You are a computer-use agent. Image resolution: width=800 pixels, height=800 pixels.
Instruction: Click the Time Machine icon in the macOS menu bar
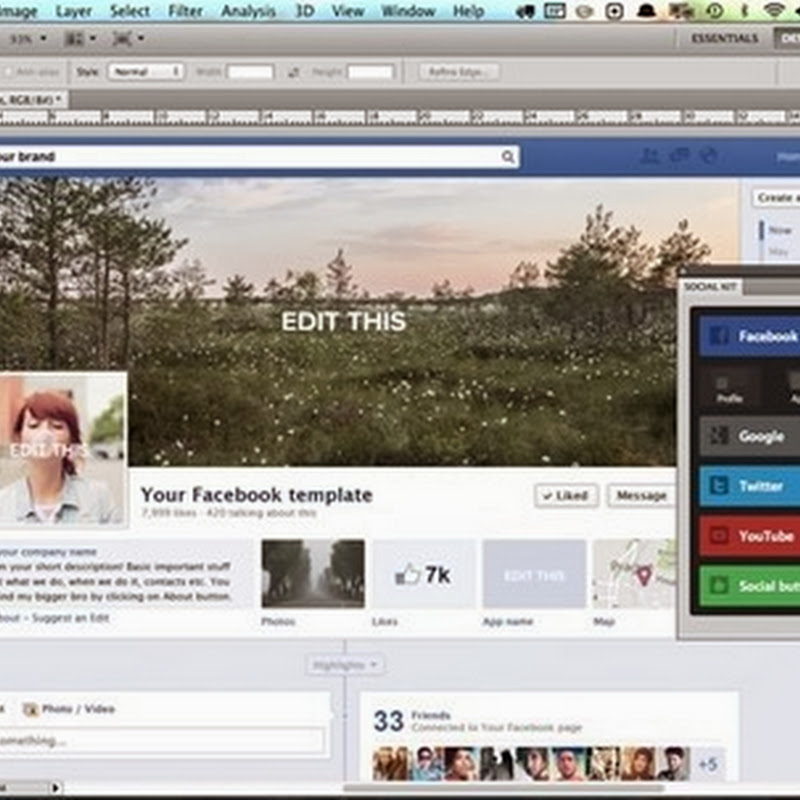(714, 10)
